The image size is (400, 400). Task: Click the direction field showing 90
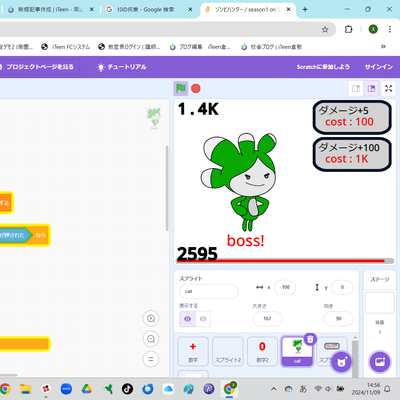(338, 319)
